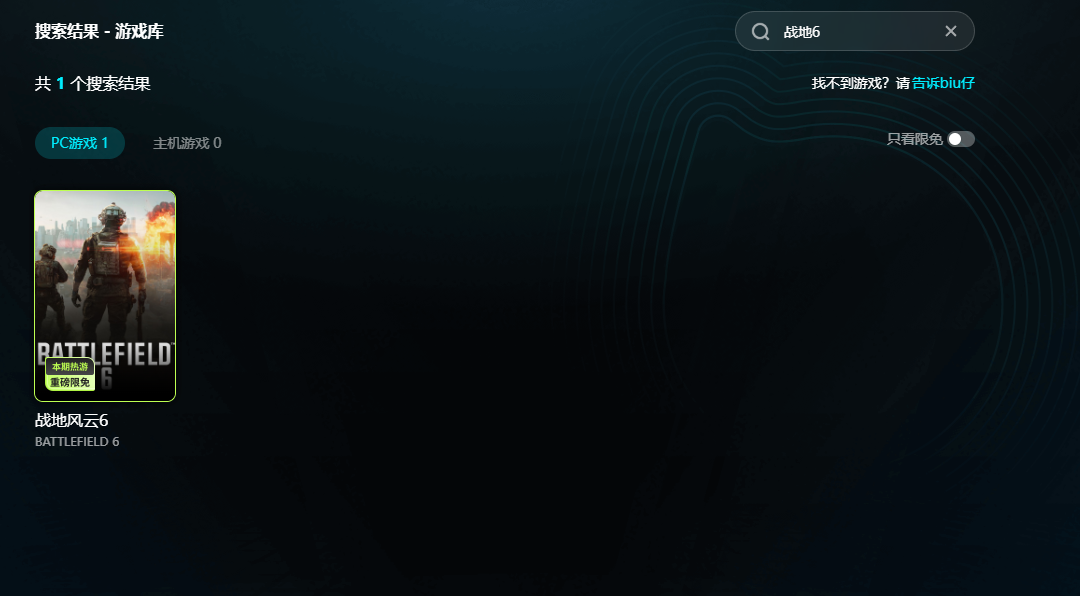This screenshot has width=1080, height=596.
Task: Focus the search field containing 战地6
Action: click(855, 31)
